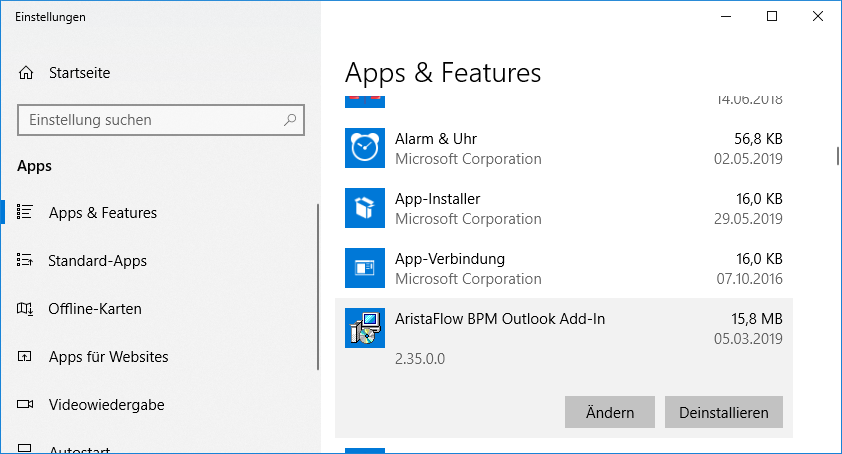Open the Offline-Karten settings page

coord(95,309)
